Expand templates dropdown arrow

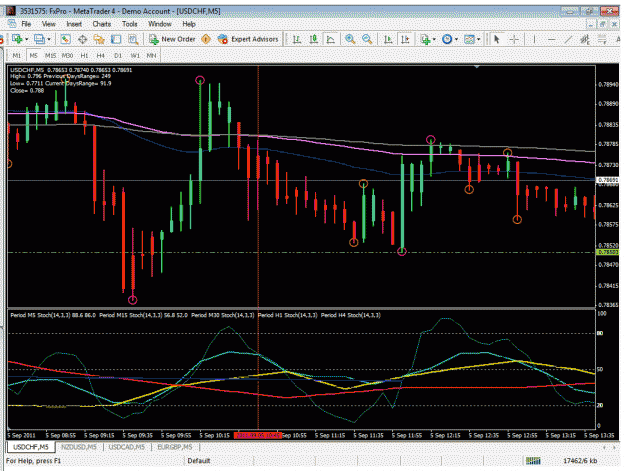[479, 39]
